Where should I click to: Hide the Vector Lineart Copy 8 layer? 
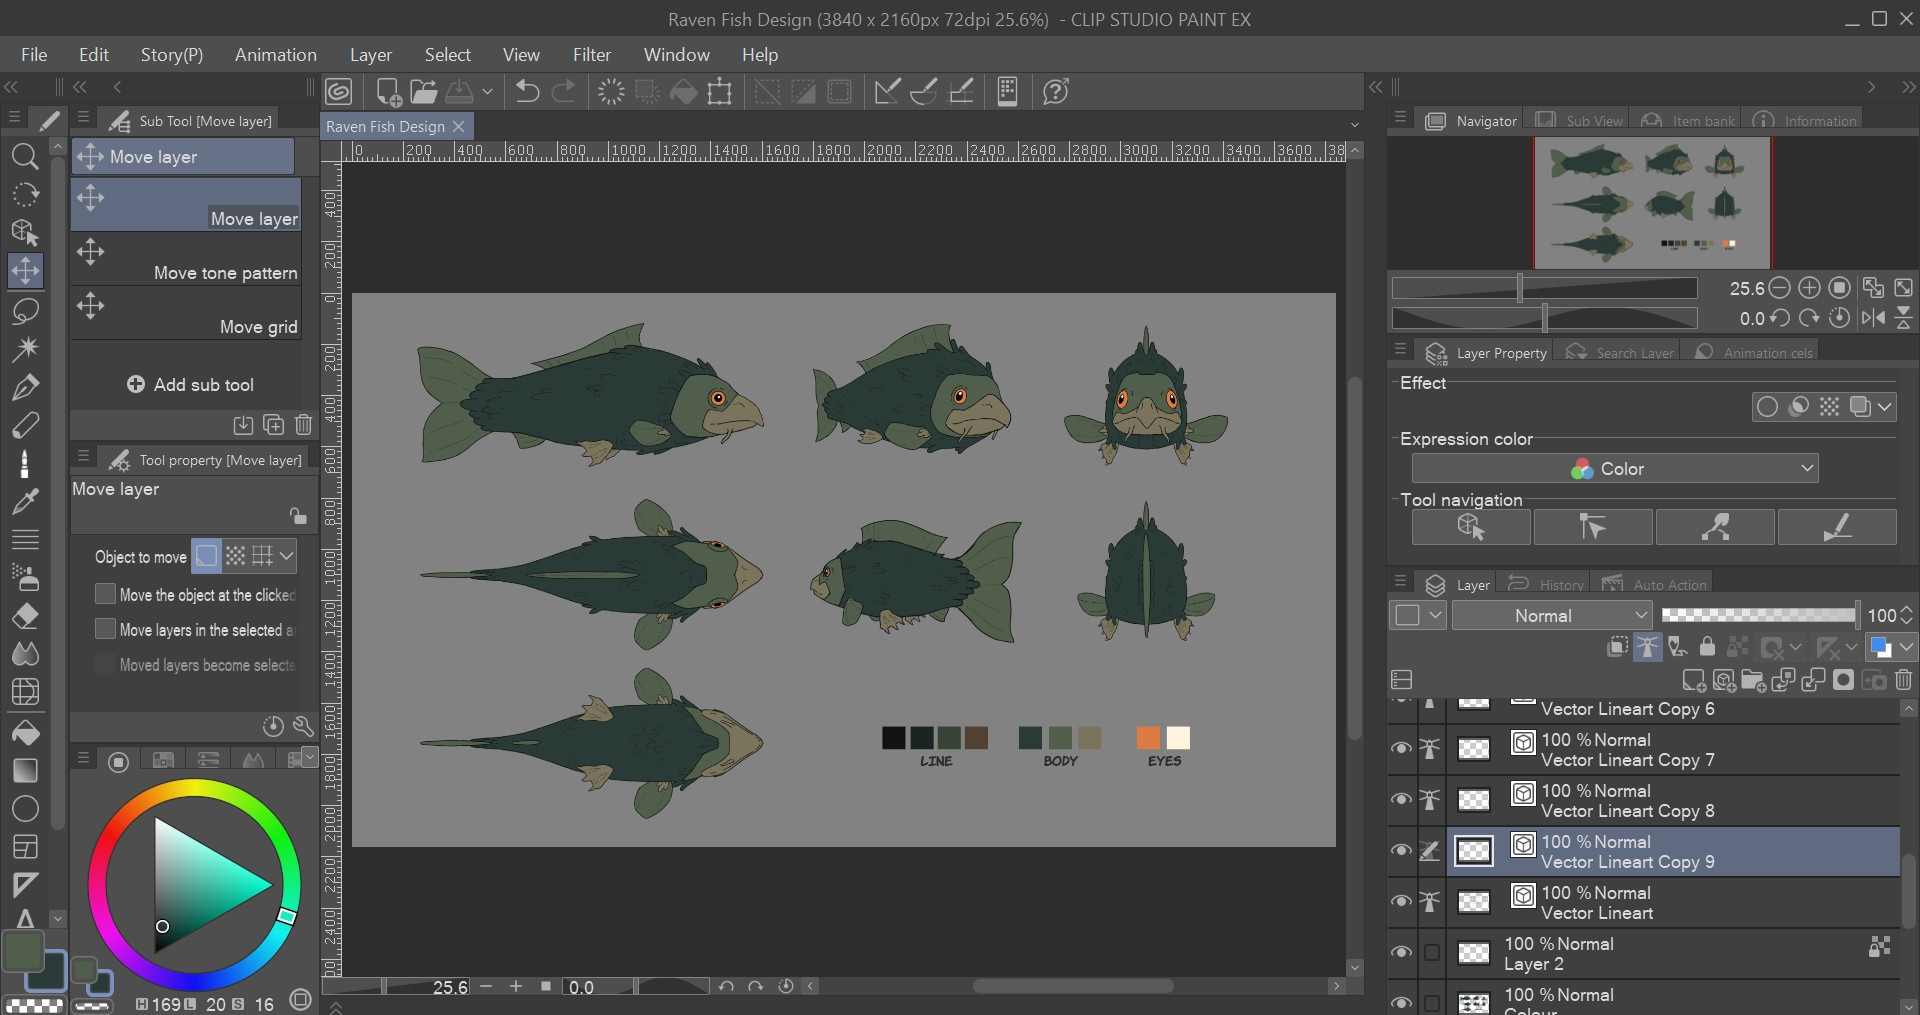click(1401, 799)
